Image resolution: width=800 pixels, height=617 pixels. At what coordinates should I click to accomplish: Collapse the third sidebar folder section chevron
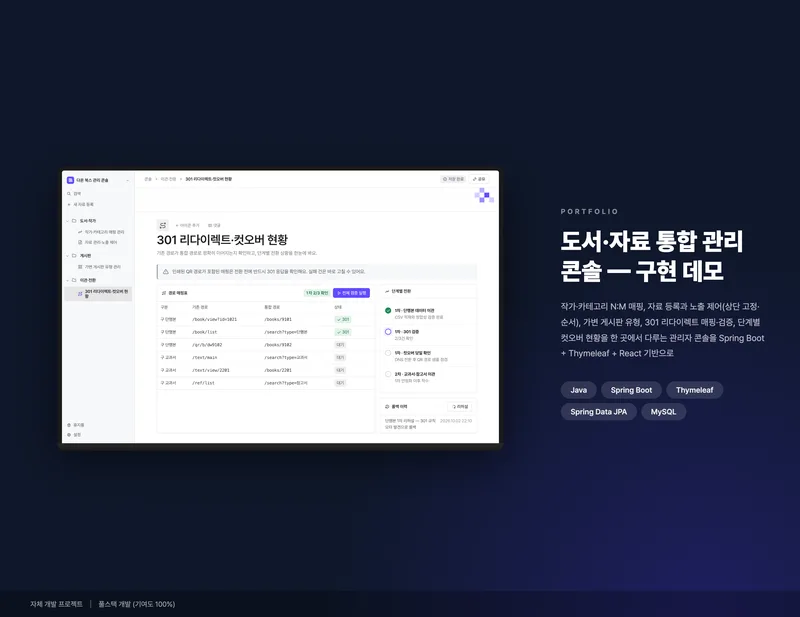click(68, 280)
